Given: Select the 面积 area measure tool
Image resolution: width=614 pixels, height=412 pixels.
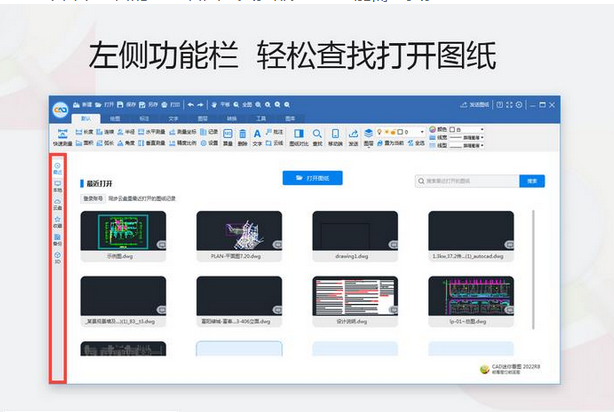Looking at the screenshot, I should click(x=84, y=143).
